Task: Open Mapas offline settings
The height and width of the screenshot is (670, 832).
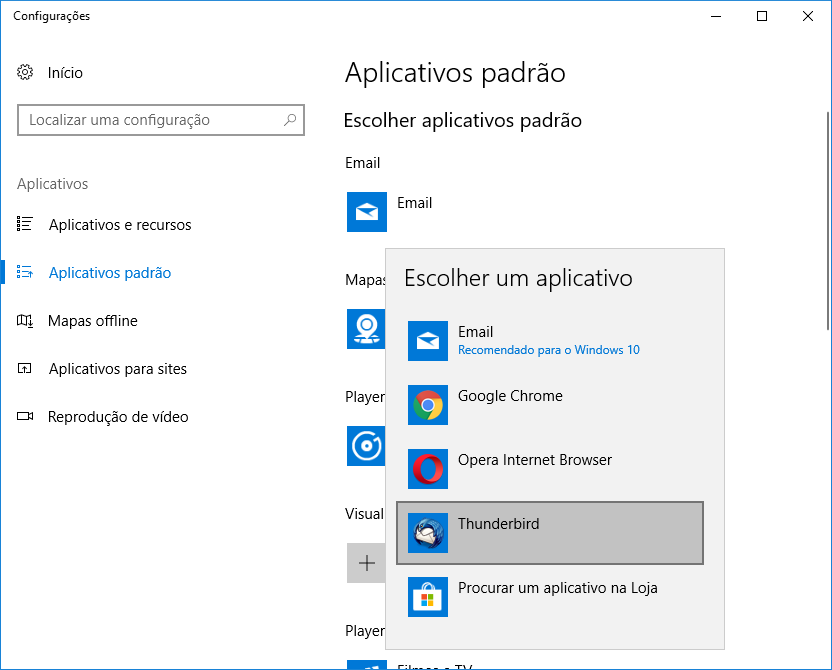Action: click(93, 321)
